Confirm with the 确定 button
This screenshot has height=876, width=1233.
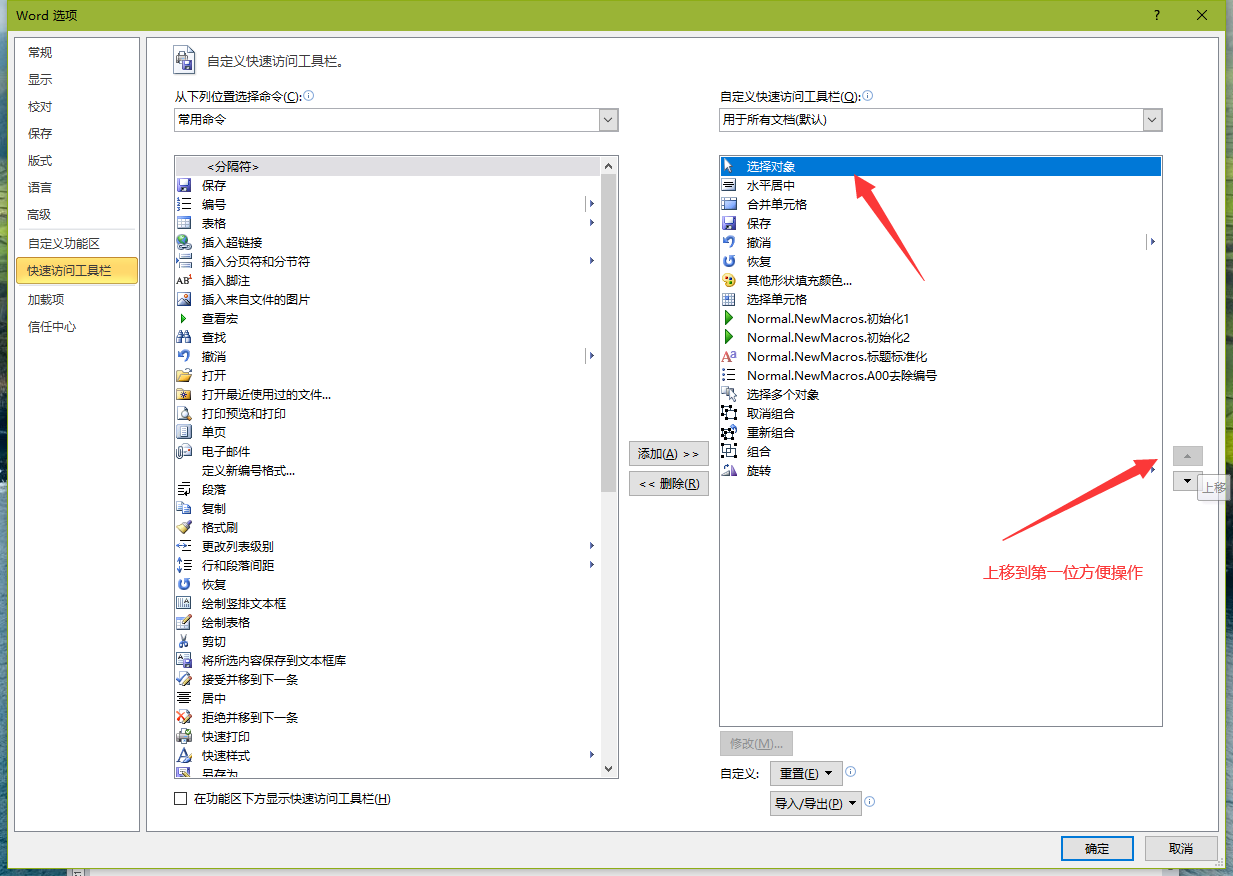coord(1097,848)
